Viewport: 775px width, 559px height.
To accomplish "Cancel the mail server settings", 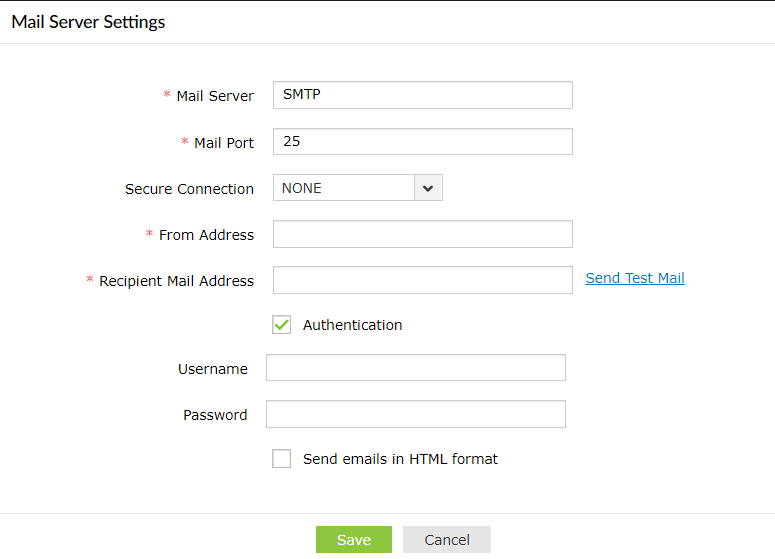I will click(x=447, y=540).
